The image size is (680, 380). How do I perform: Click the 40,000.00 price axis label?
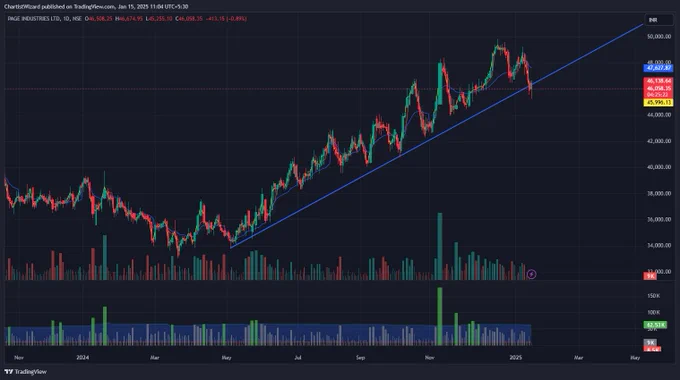tap(659, 167)
